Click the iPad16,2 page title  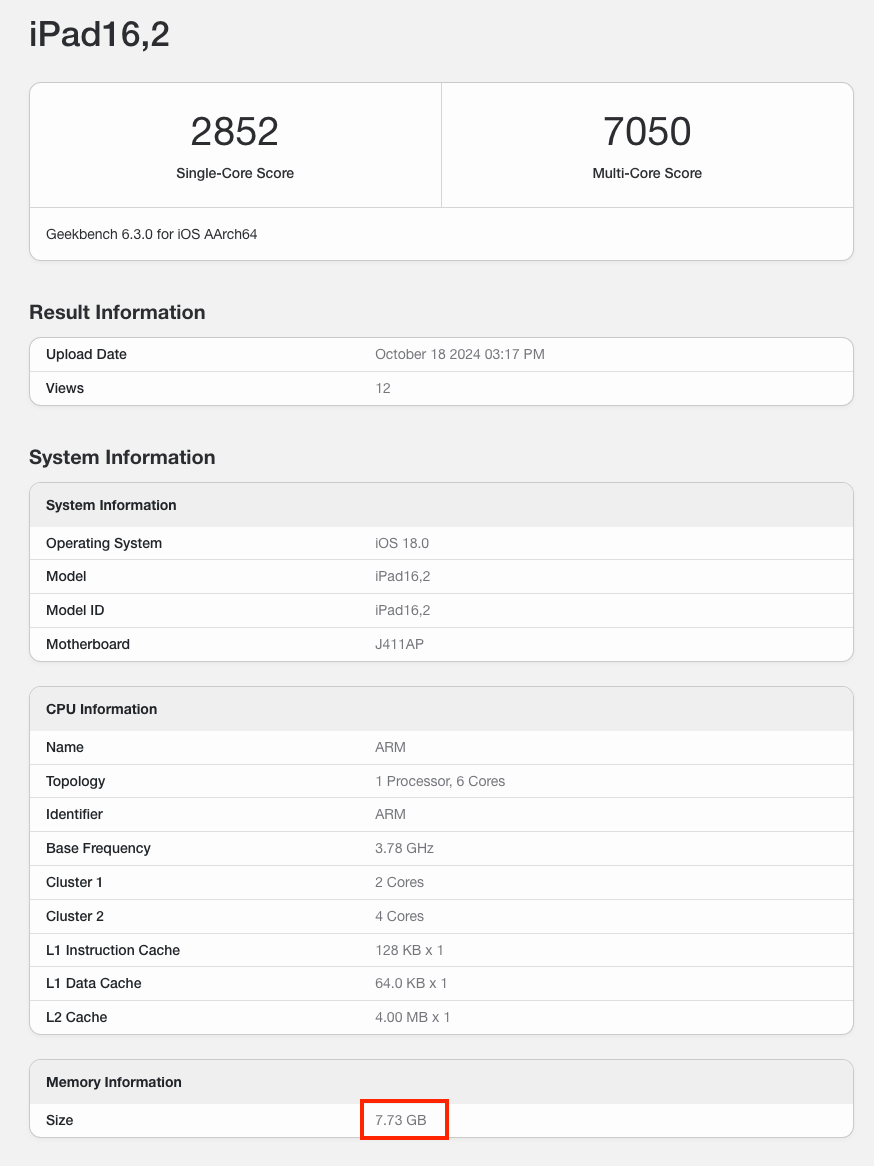(99, 35)
